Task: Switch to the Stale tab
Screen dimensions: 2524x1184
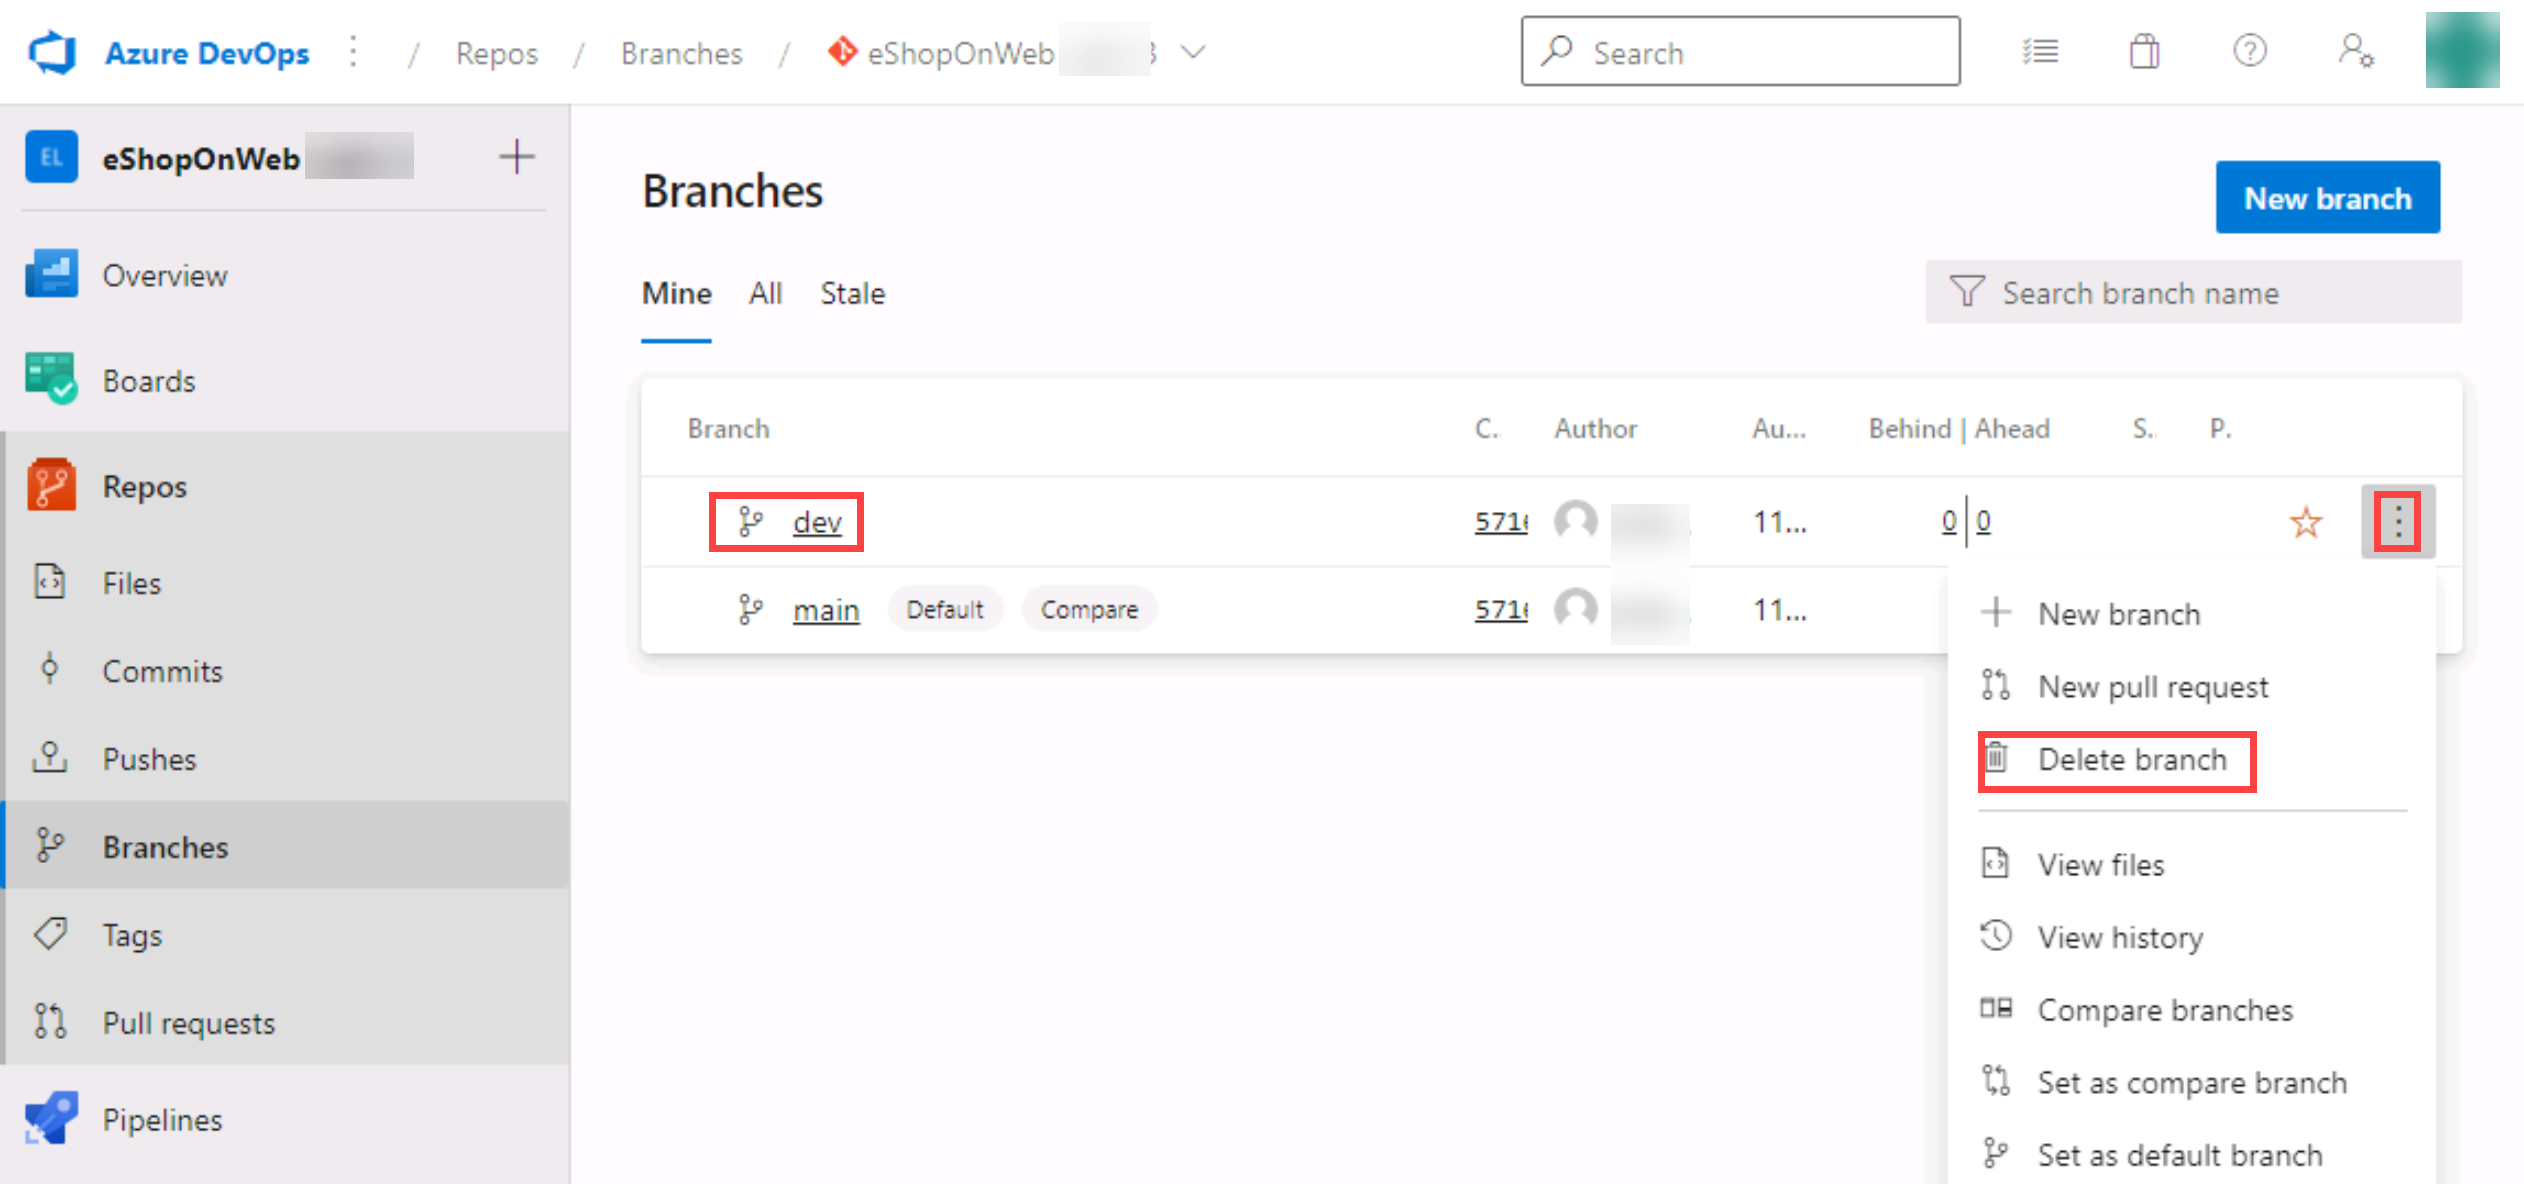Action: pyautogui.click(x=852, y=293)
